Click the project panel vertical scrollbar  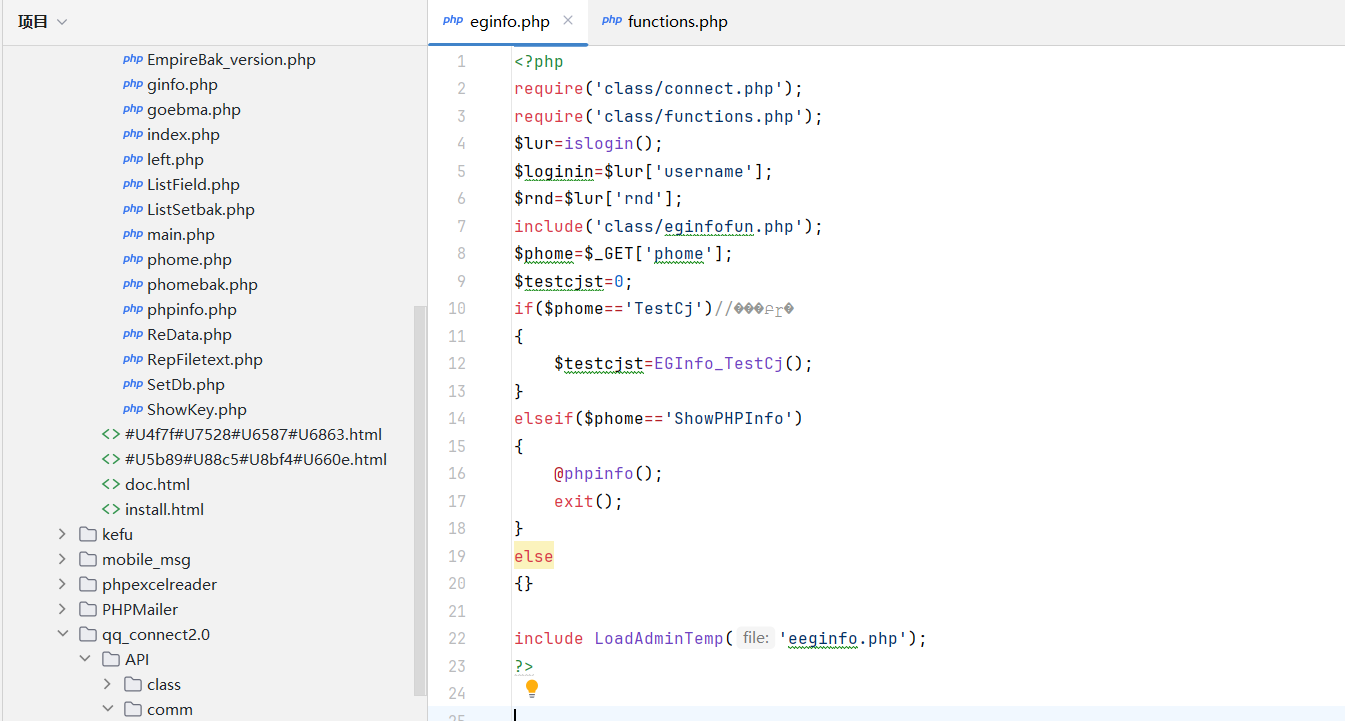(x=420, y=500)
